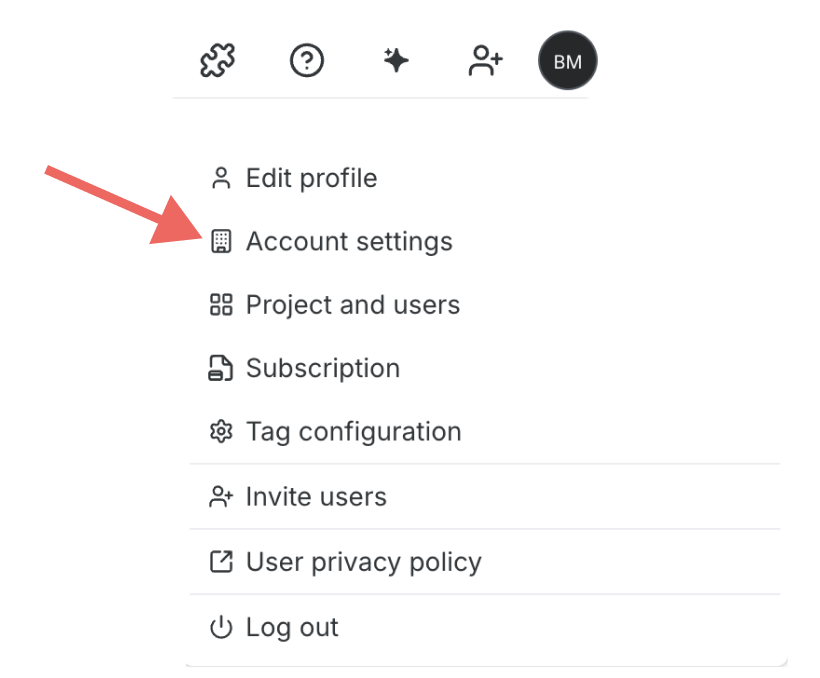Open Account settings from the menu
Viewport: 820px width, 678px height.
(x=486, y=242)
